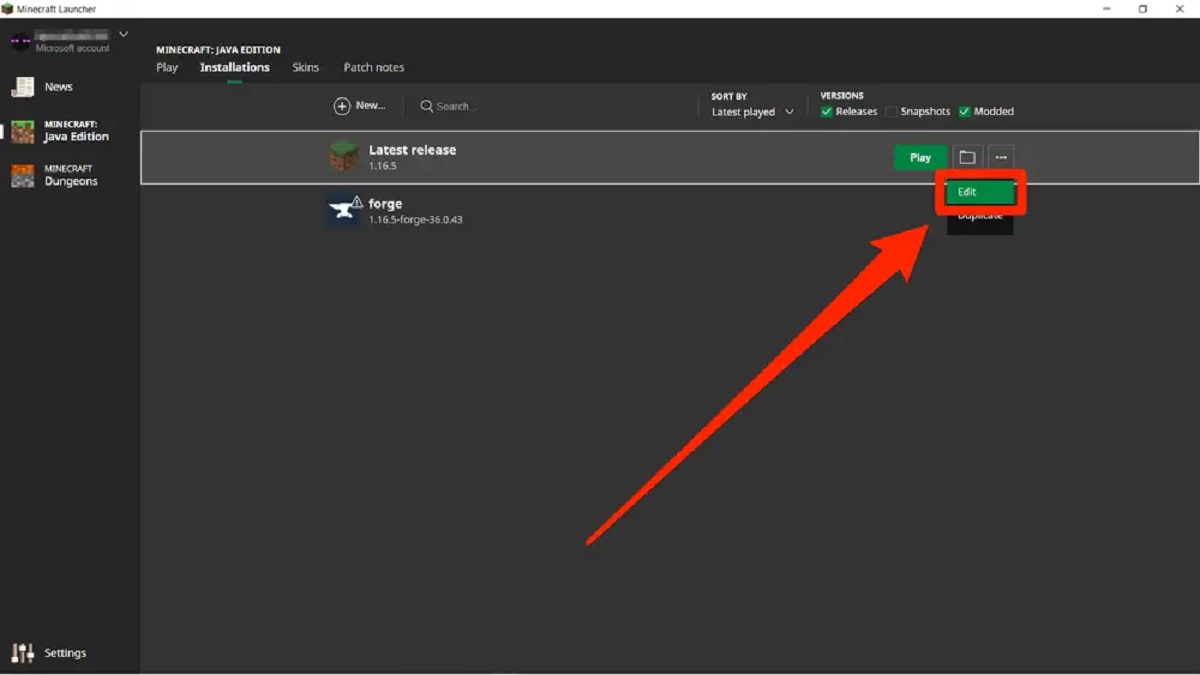Click the plus icon for New installation
The image size is (1200, 675).
coord(342,106)
